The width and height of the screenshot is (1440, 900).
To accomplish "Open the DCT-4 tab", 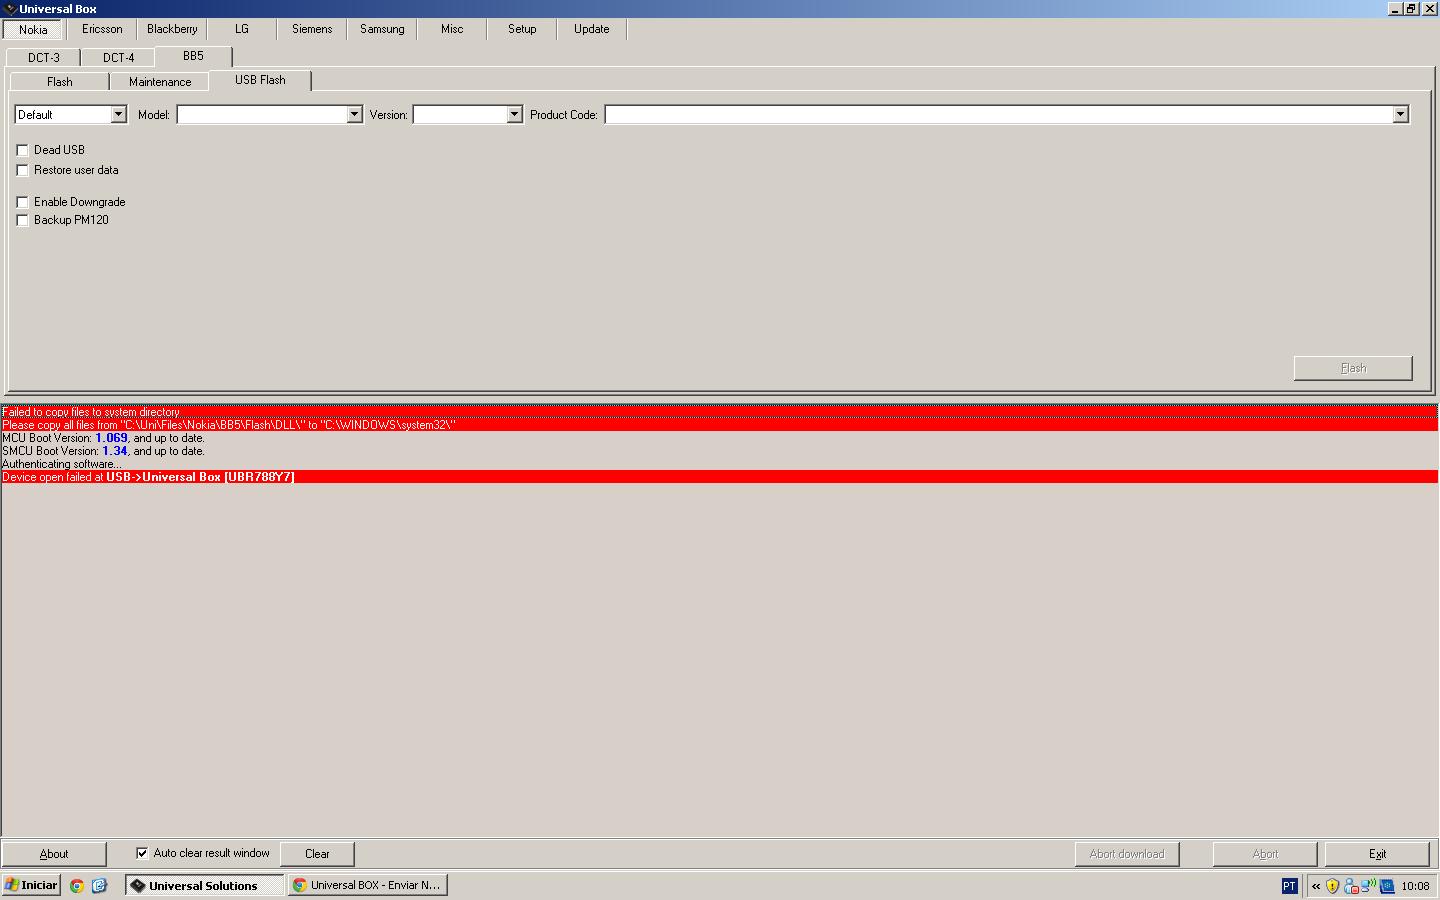I will (118, 58).
